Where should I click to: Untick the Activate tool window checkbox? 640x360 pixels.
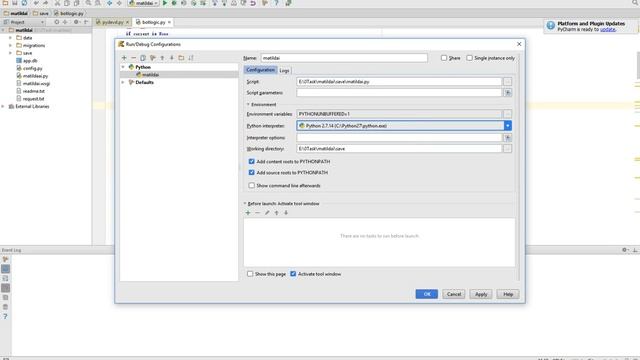[293, 274]
